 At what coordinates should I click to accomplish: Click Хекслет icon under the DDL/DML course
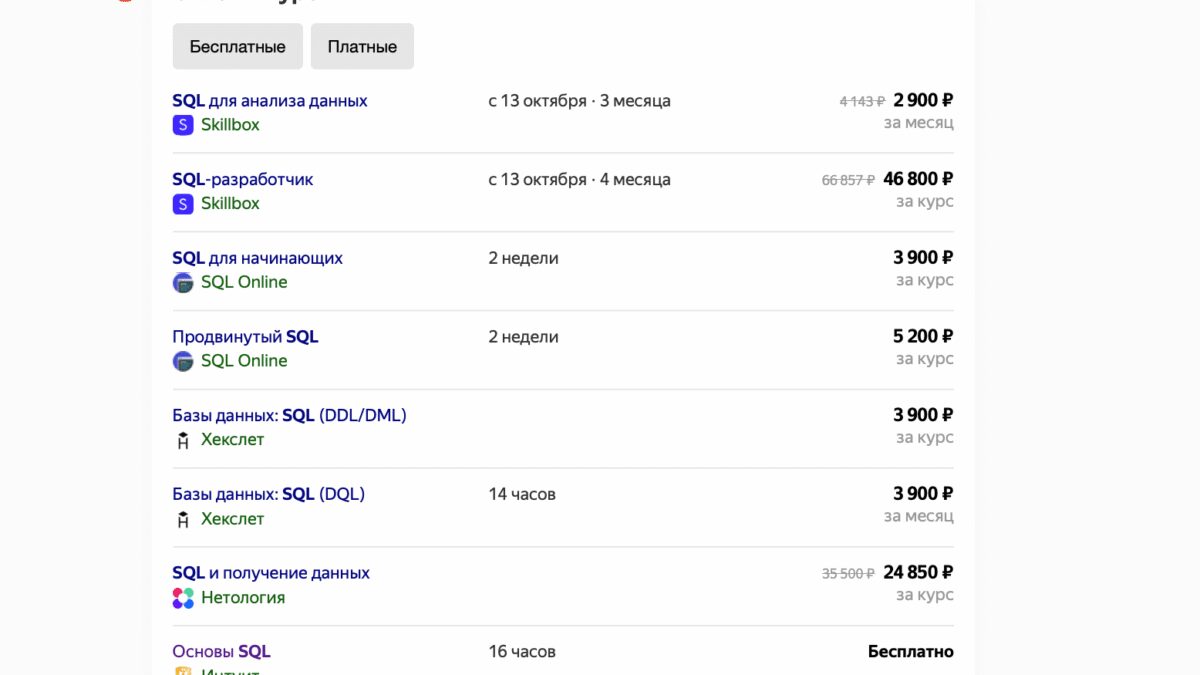coord(183,440)
